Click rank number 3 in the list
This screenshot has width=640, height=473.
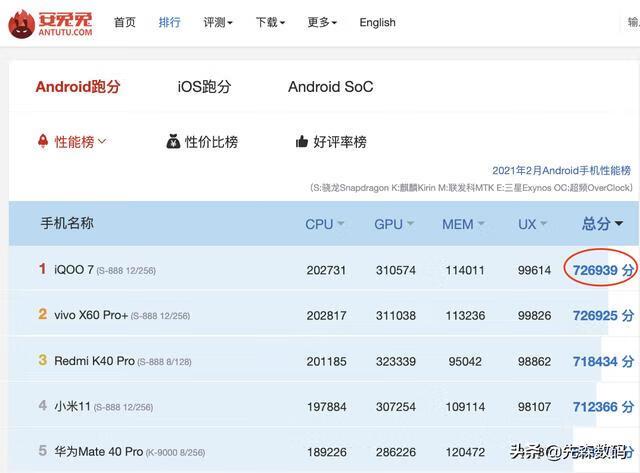pos(42,360)
